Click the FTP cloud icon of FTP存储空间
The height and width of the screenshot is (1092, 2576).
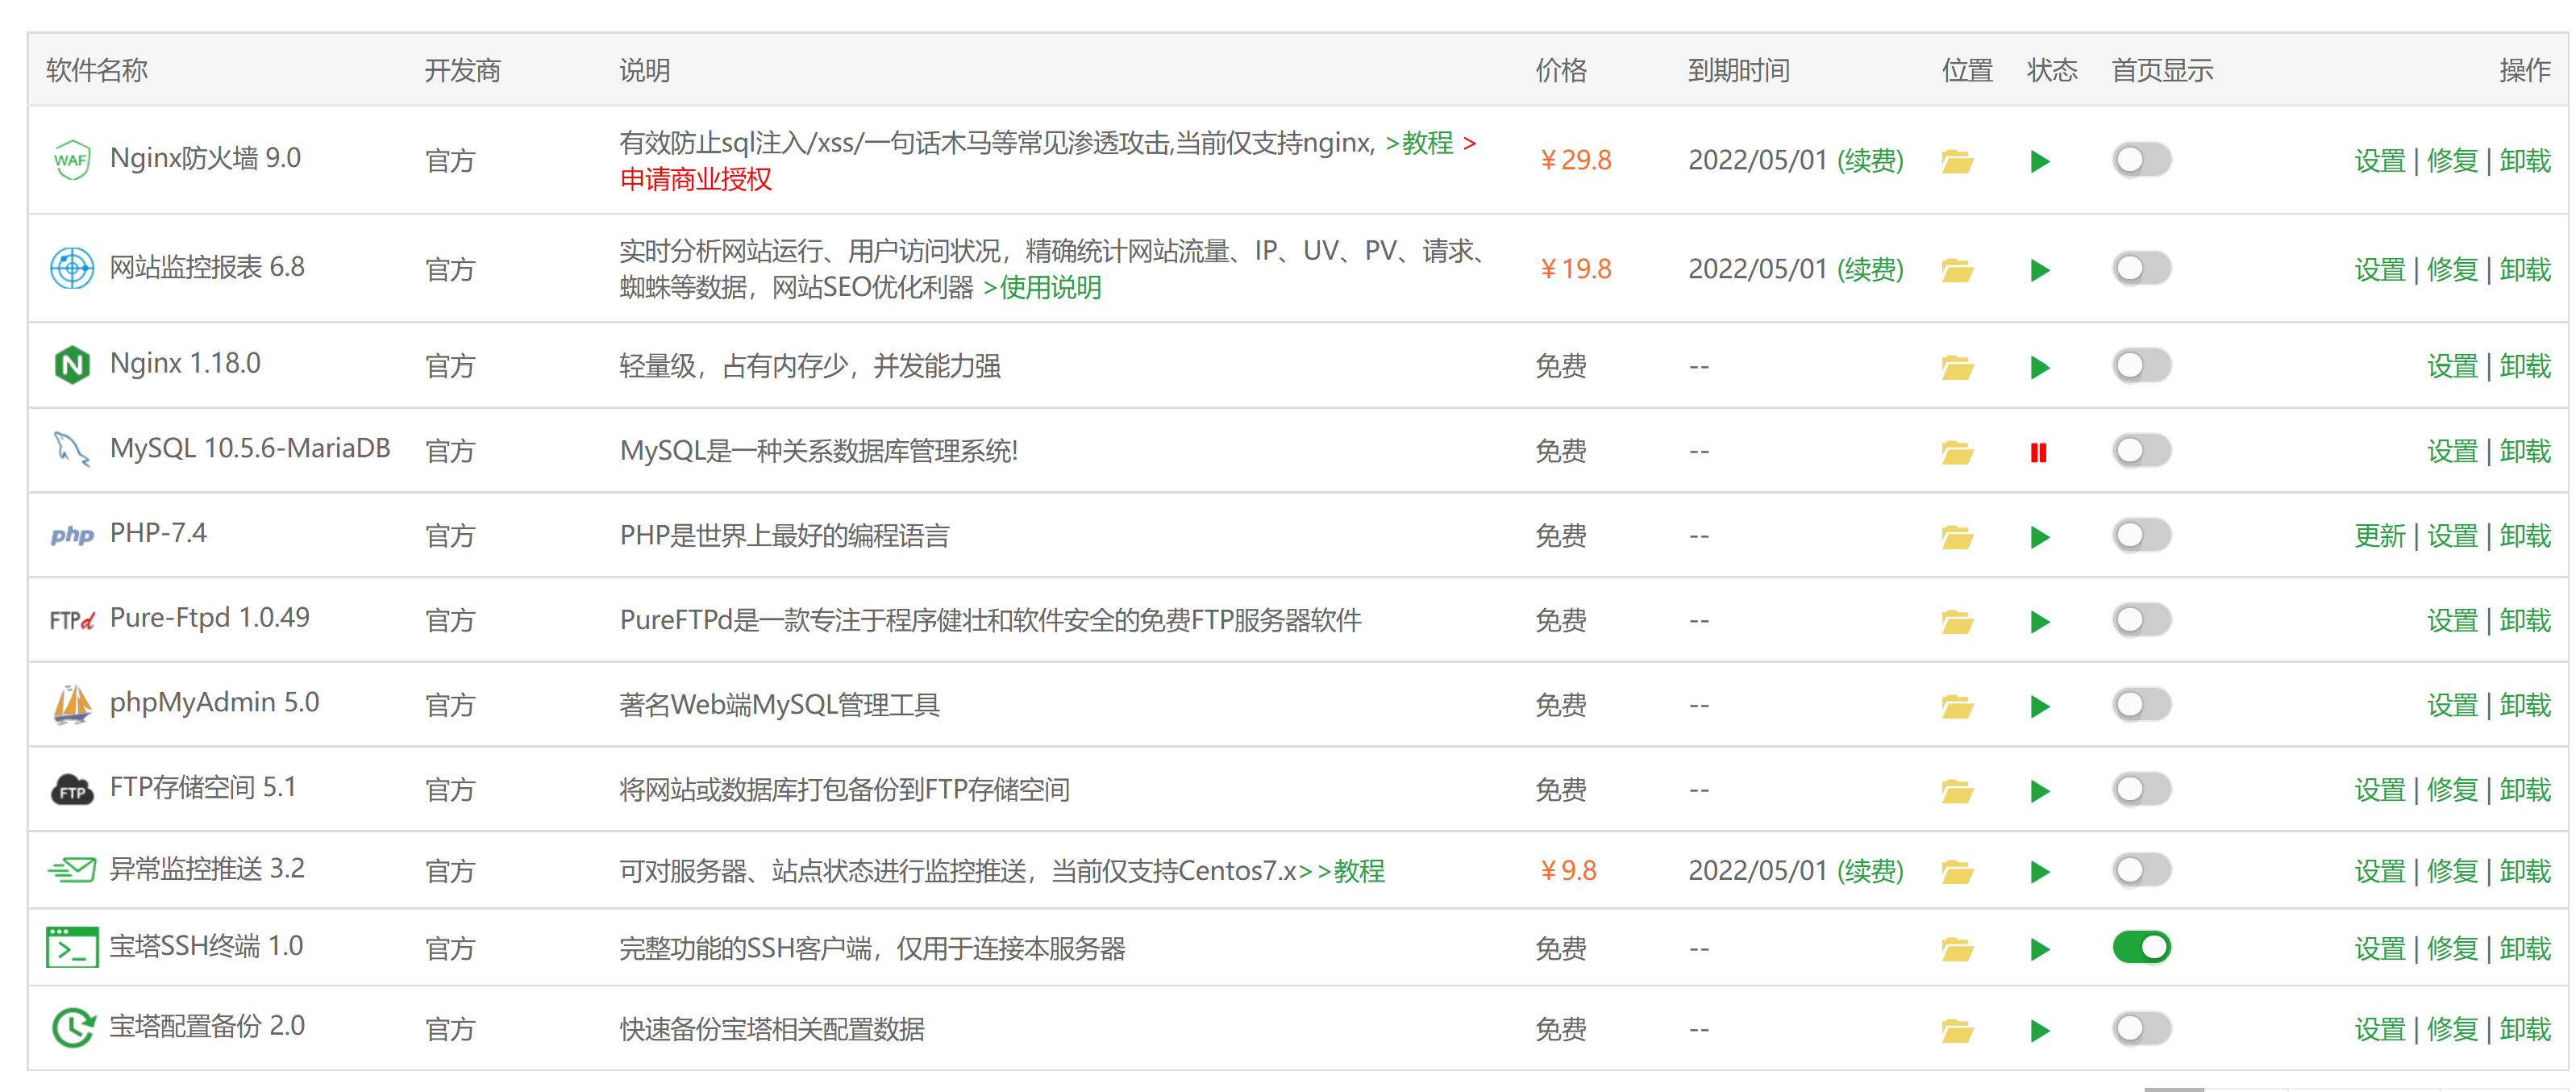click(72, 789)
